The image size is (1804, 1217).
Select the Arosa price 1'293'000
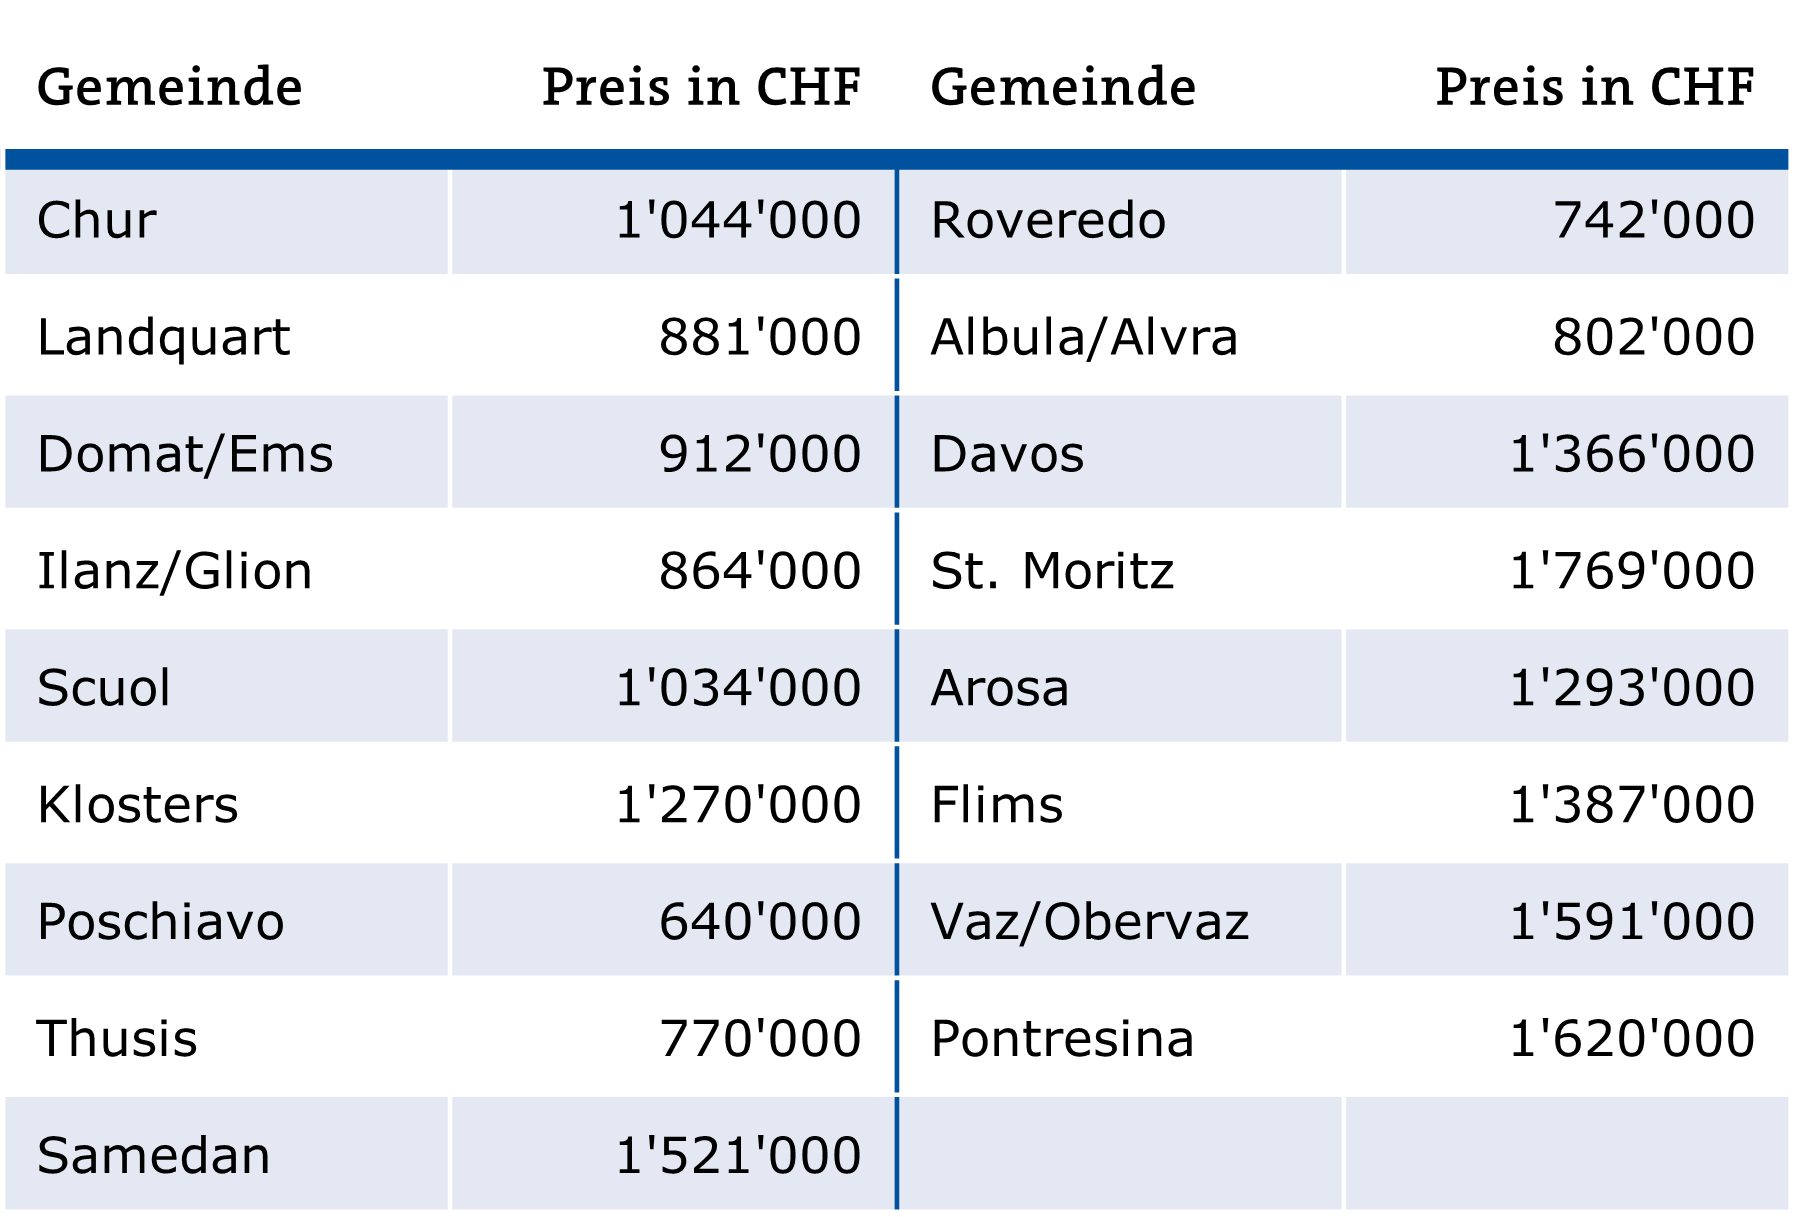click(x=1631, y=688)
